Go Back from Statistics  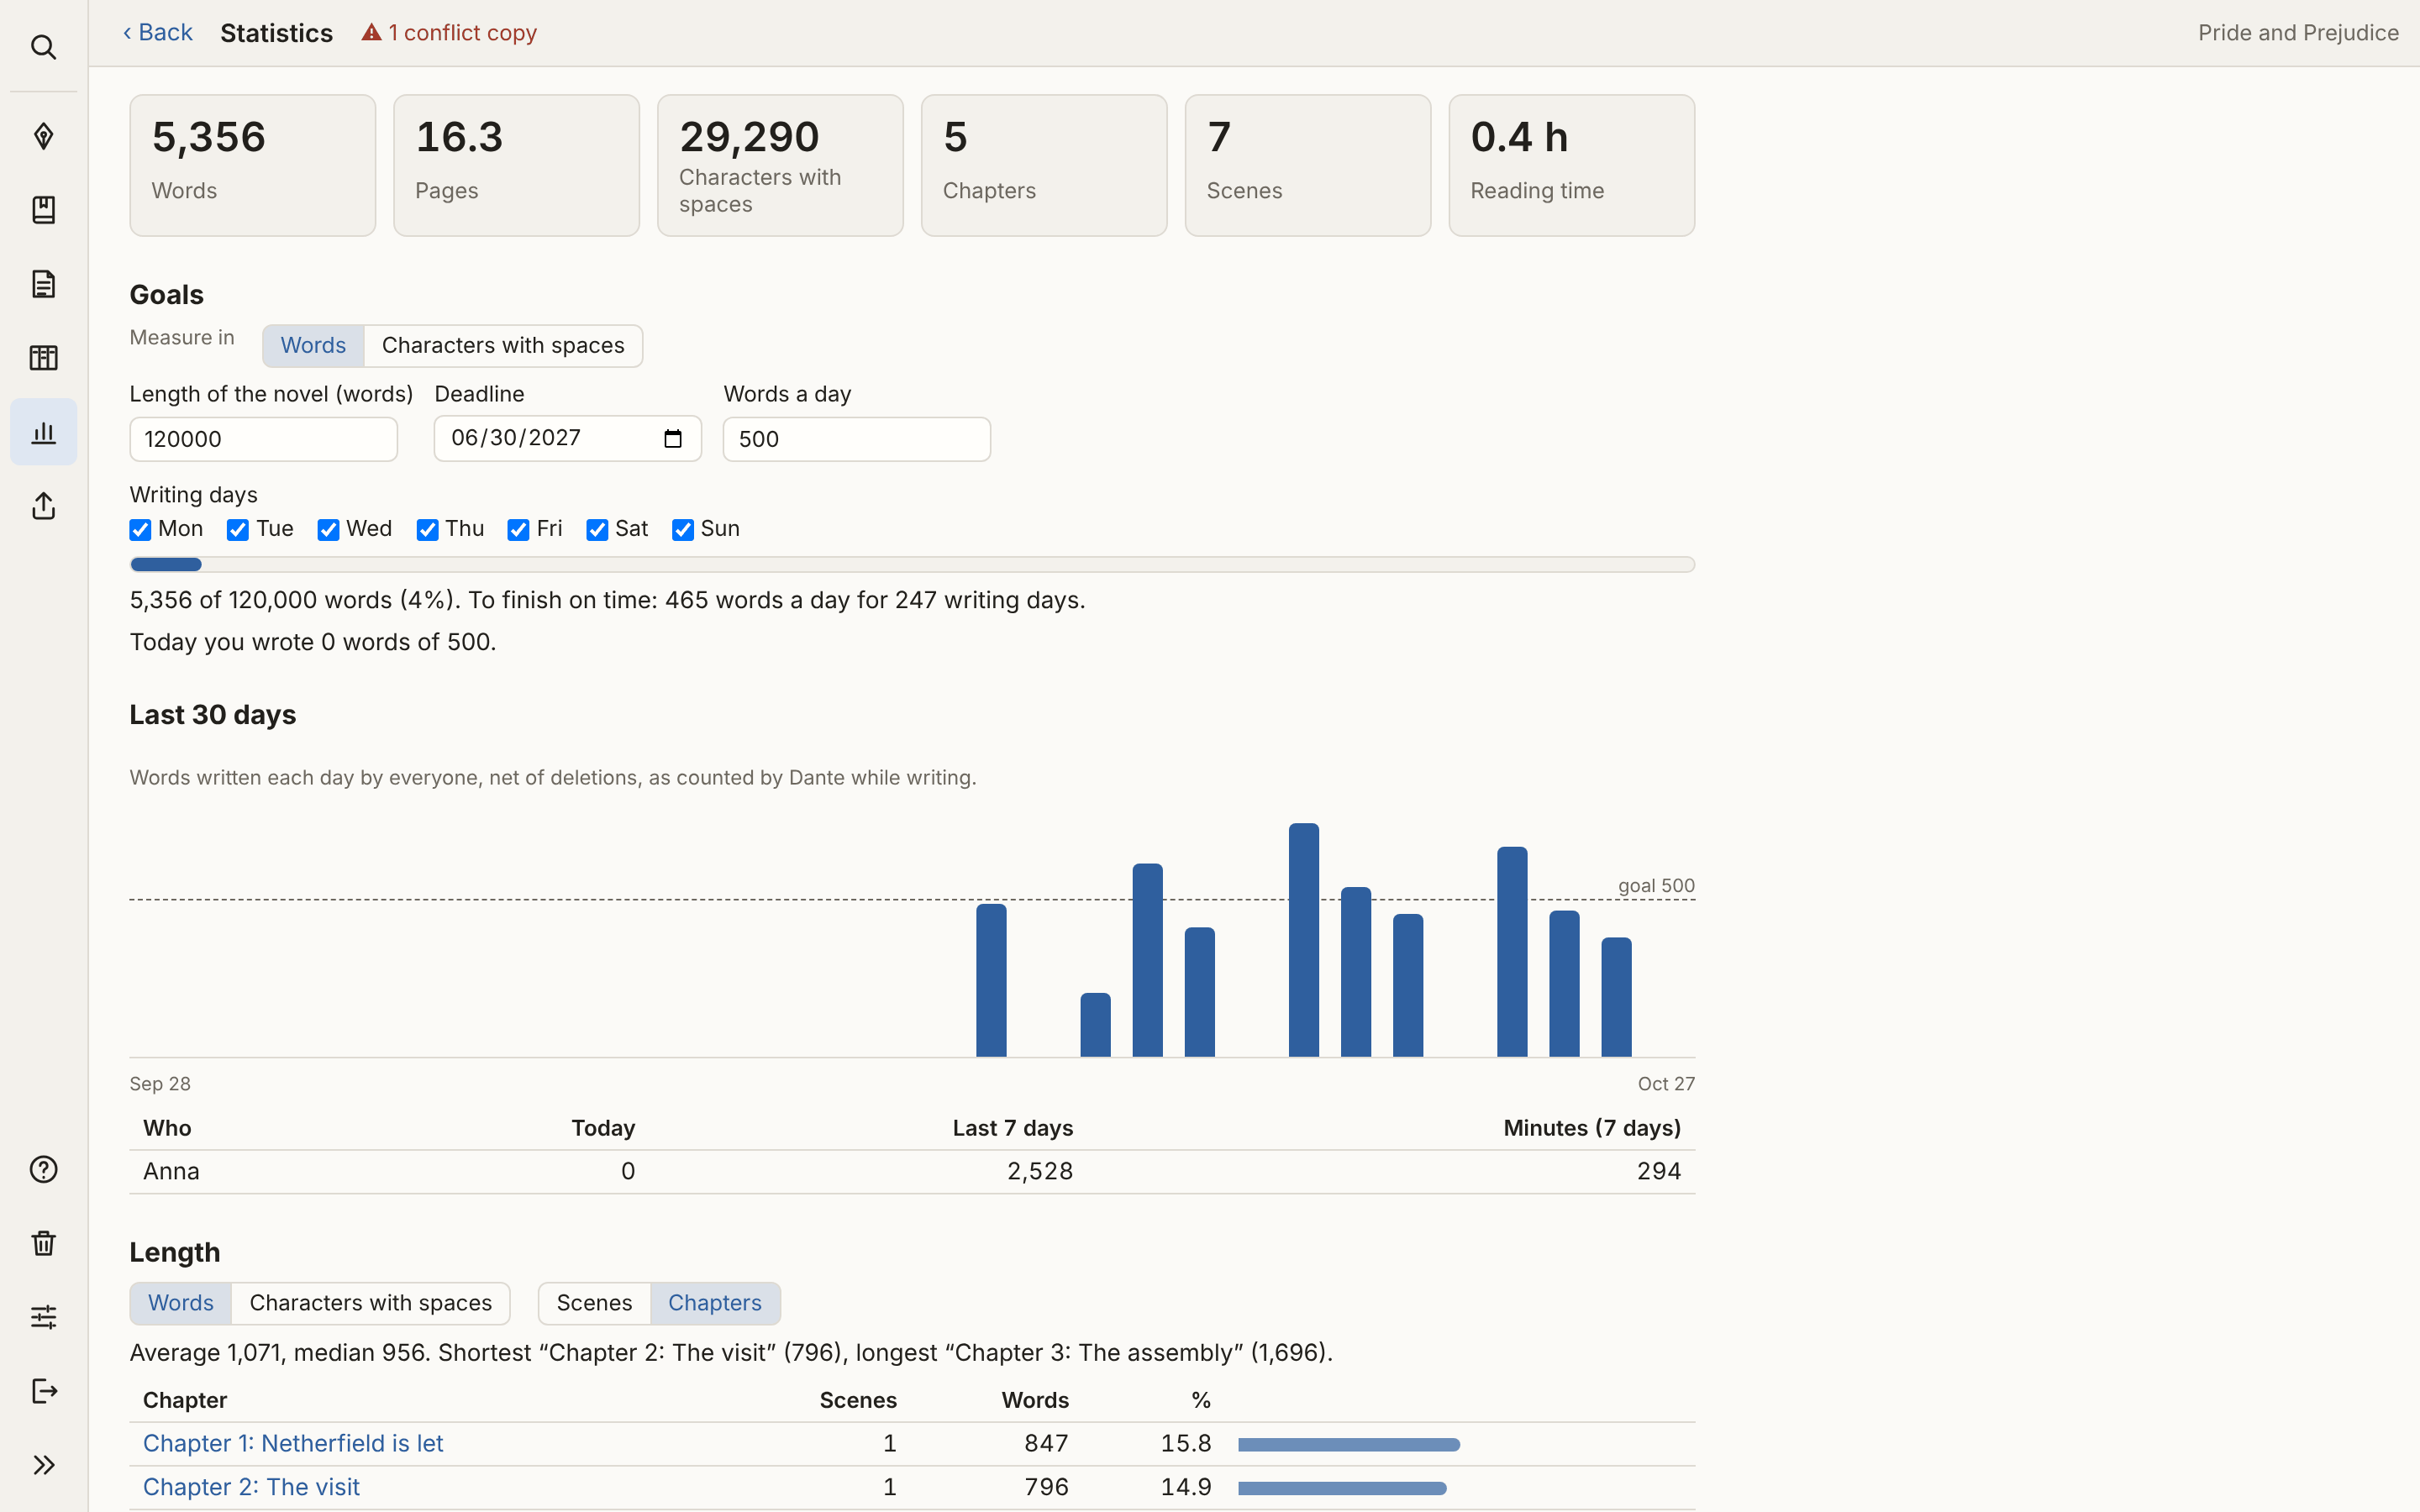[x=157, y=33]
